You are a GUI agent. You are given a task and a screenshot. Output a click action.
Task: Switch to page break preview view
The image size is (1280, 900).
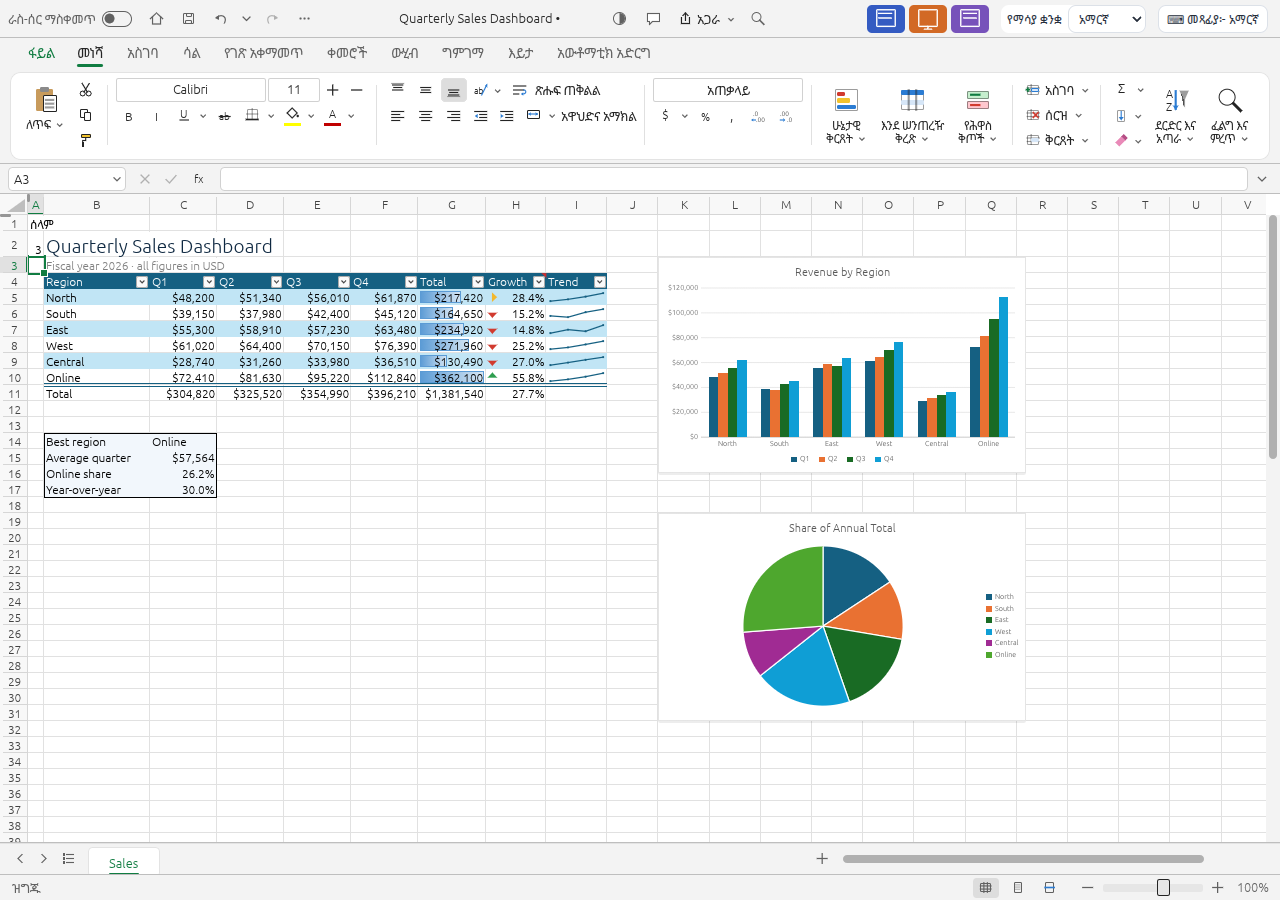point(1049,888)
